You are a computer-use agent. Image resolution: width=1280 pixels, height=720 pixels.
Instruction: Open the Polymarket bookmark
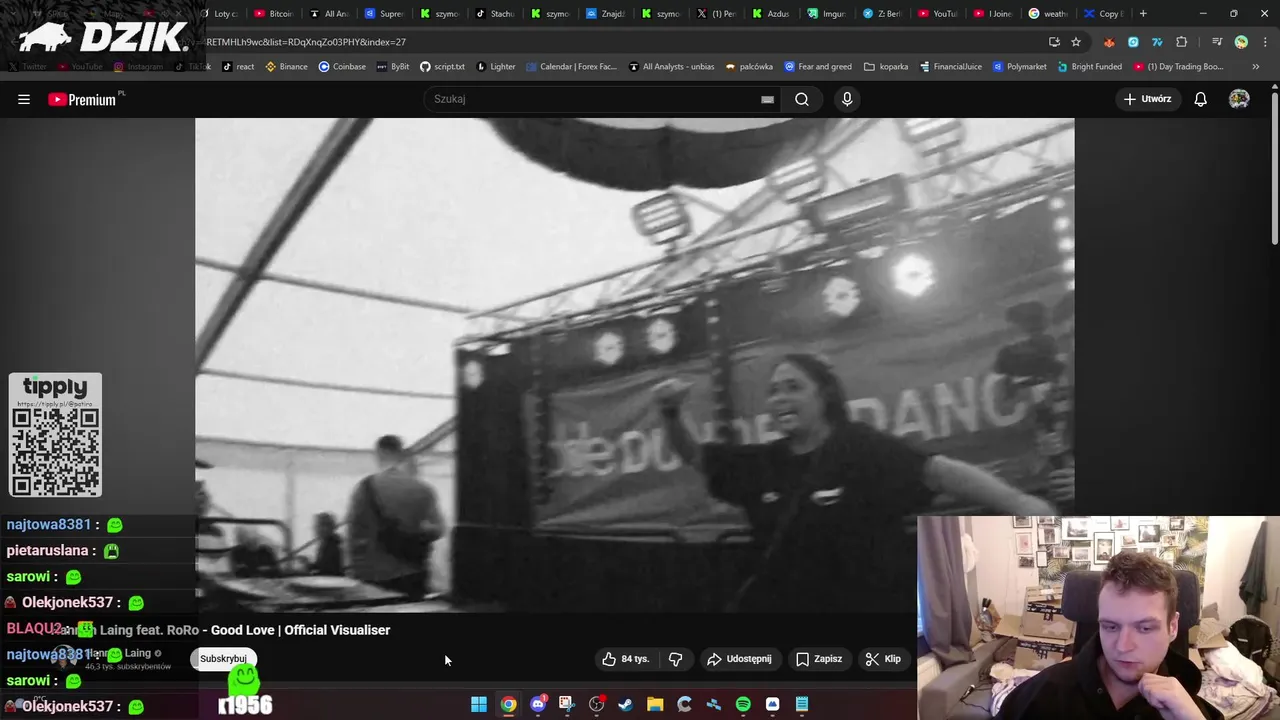pos(1019,67)
